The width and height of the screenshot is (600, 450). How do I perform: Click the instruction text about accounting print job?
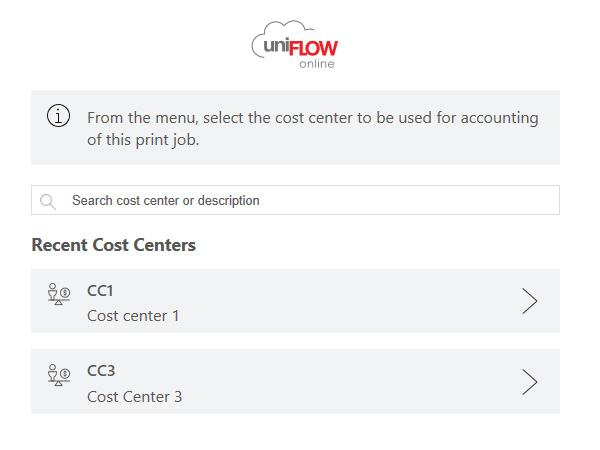(x=313, y=129)
